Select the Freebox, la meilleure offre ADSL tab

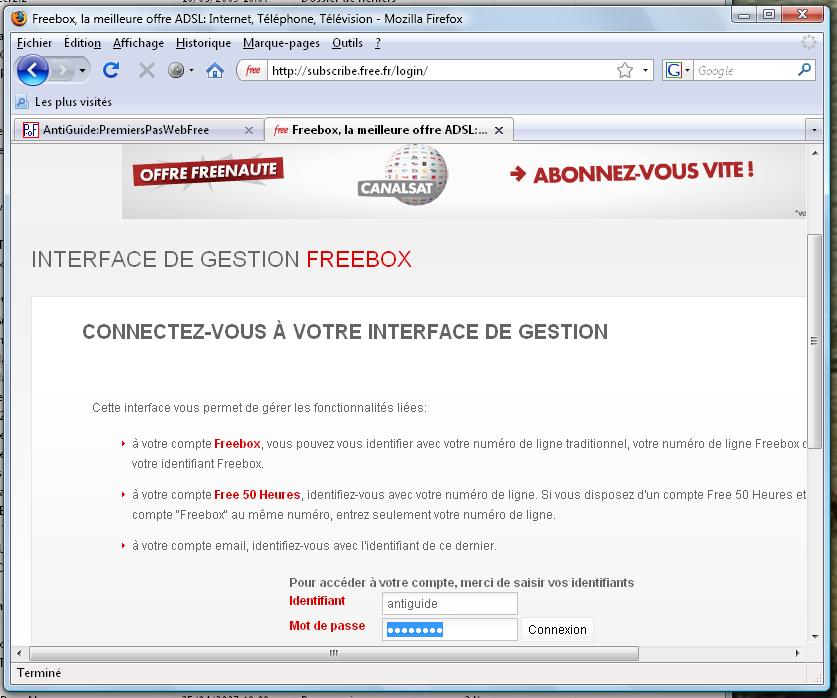pos(389,130)
